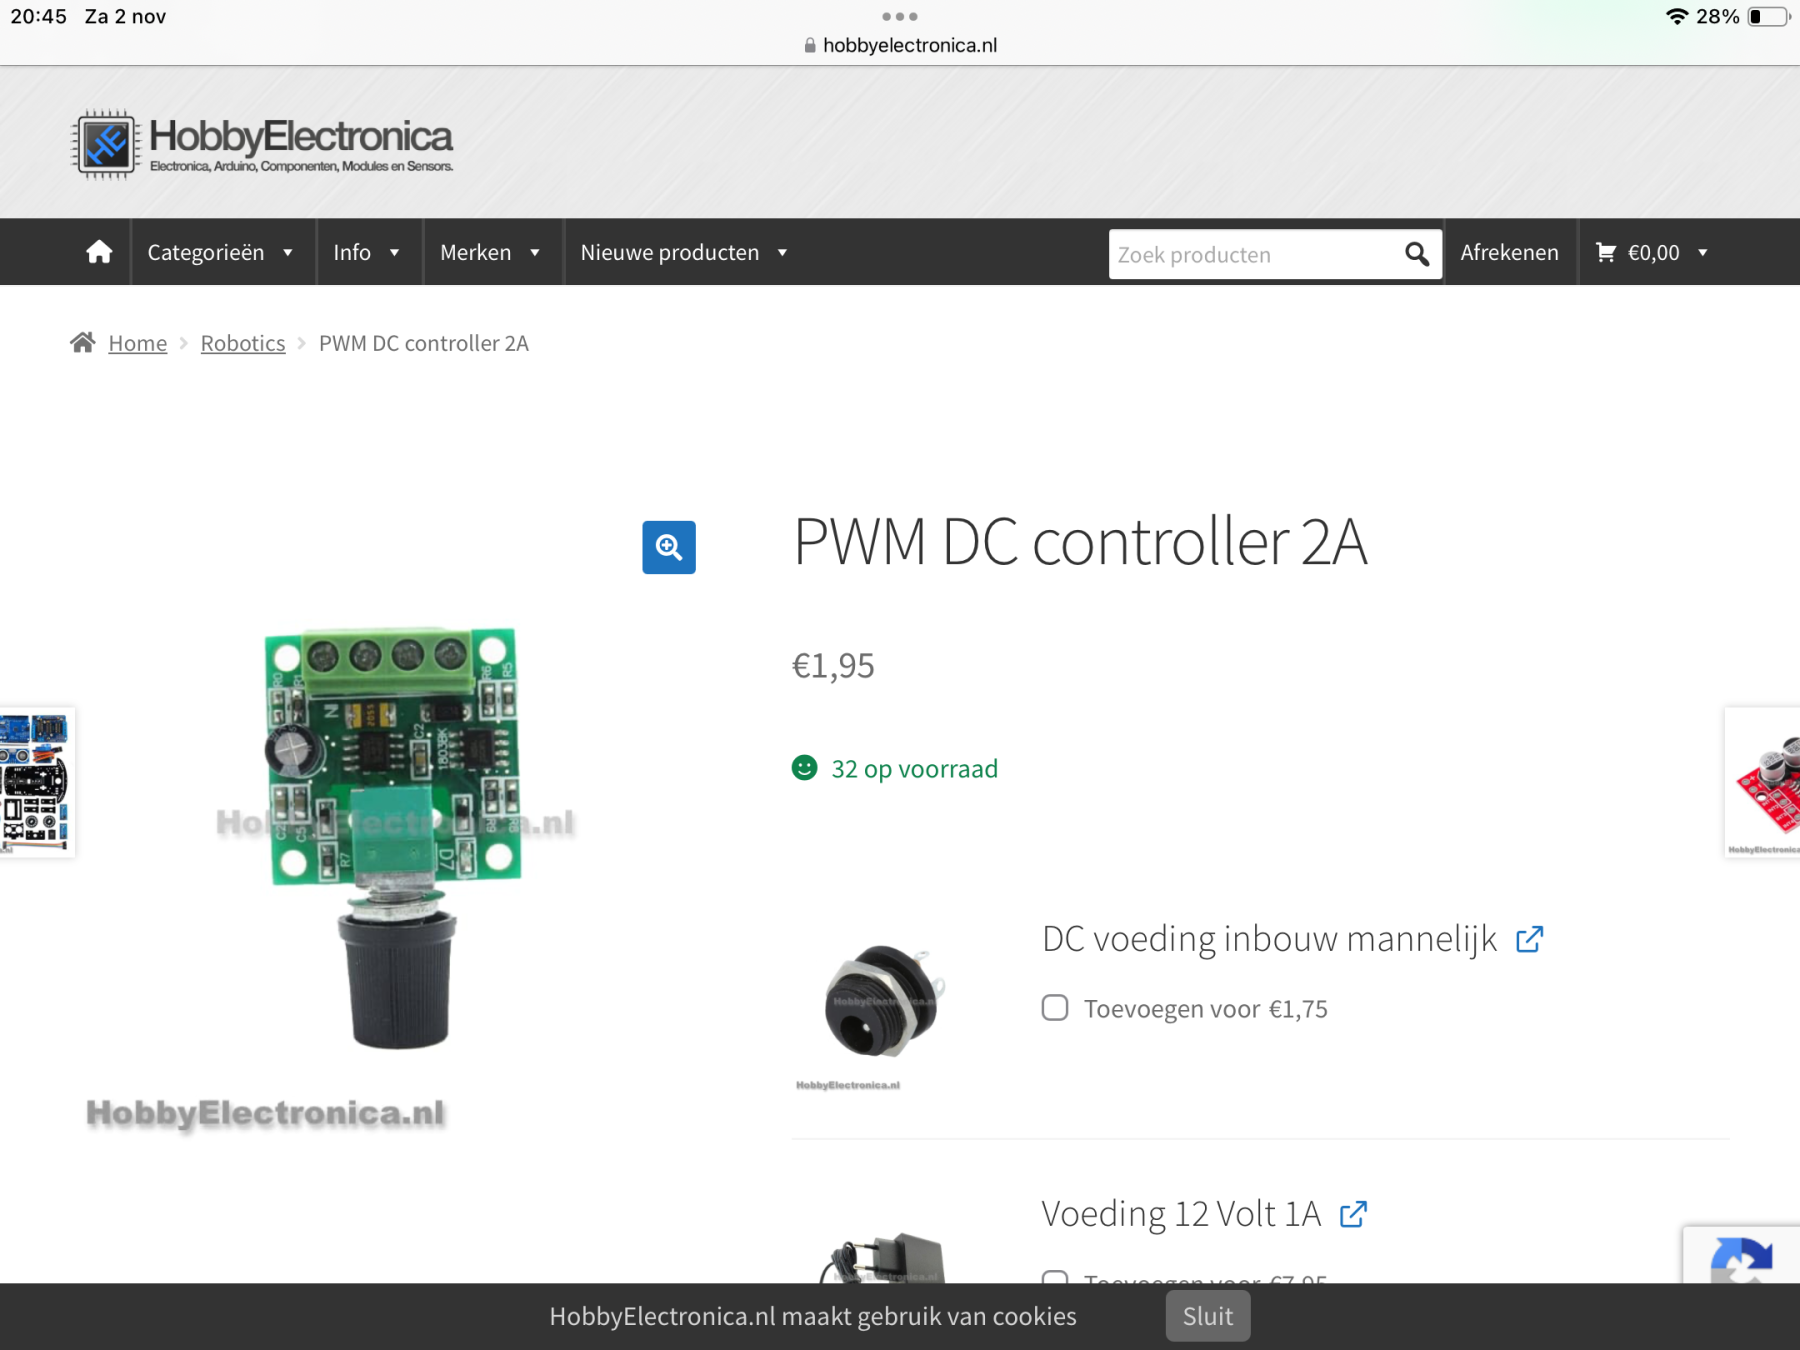Click the PWM DC controller 2A breadcrumb text
The image size is (1800, 1350).
(424, 343)
